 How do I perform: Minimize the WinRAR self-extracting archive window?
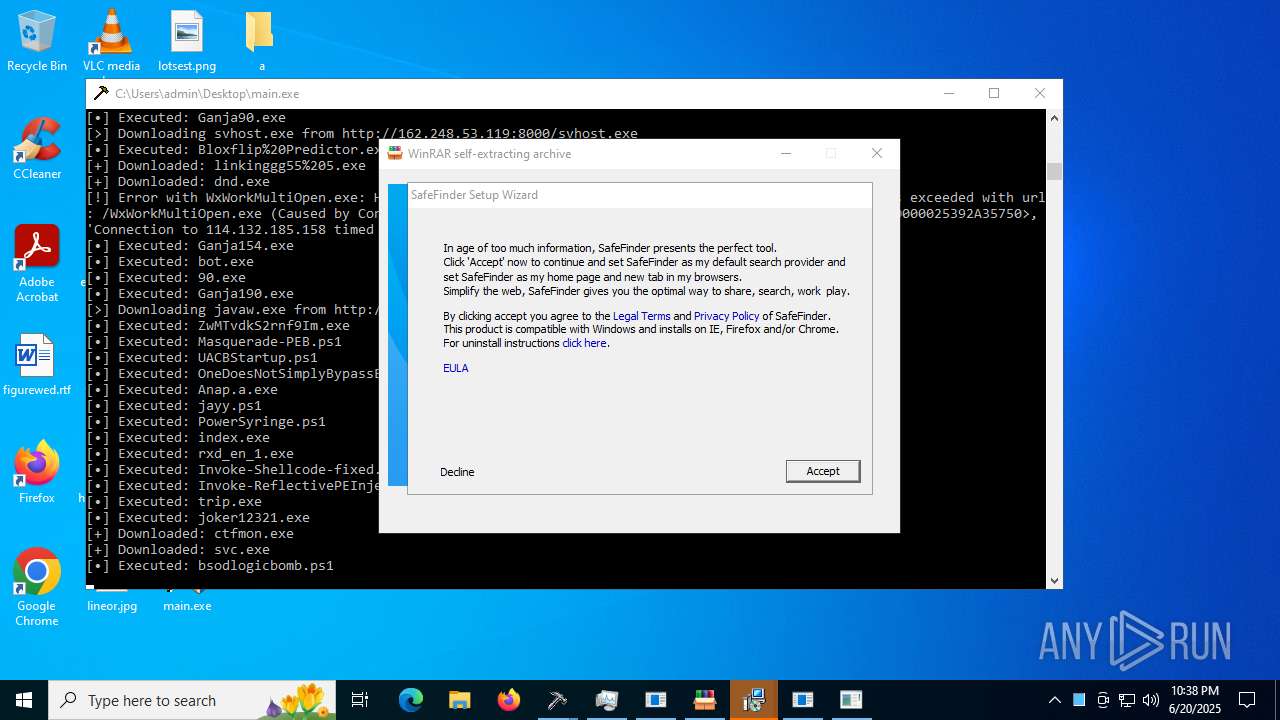coord(786,153)
